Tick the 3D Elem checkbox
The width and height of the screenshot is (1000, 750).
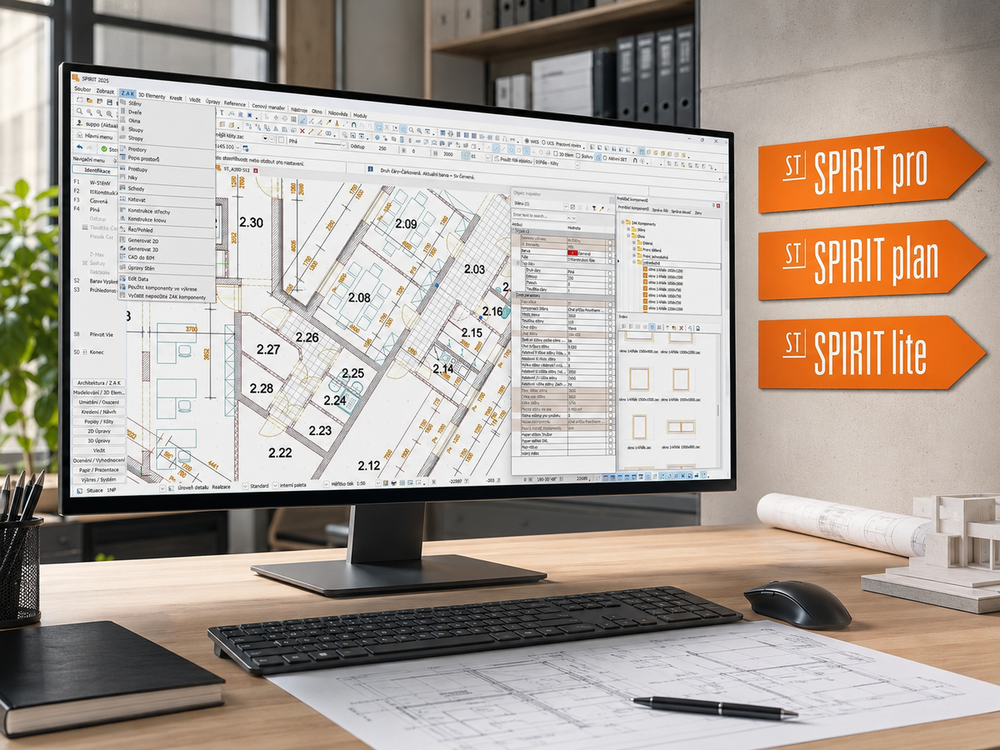click(x=555, y=154)
